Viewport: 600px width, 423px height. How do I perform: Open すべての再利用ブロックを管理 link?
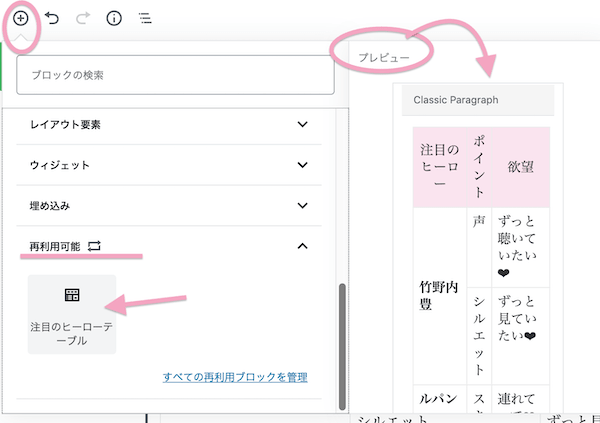pos(235,377)
